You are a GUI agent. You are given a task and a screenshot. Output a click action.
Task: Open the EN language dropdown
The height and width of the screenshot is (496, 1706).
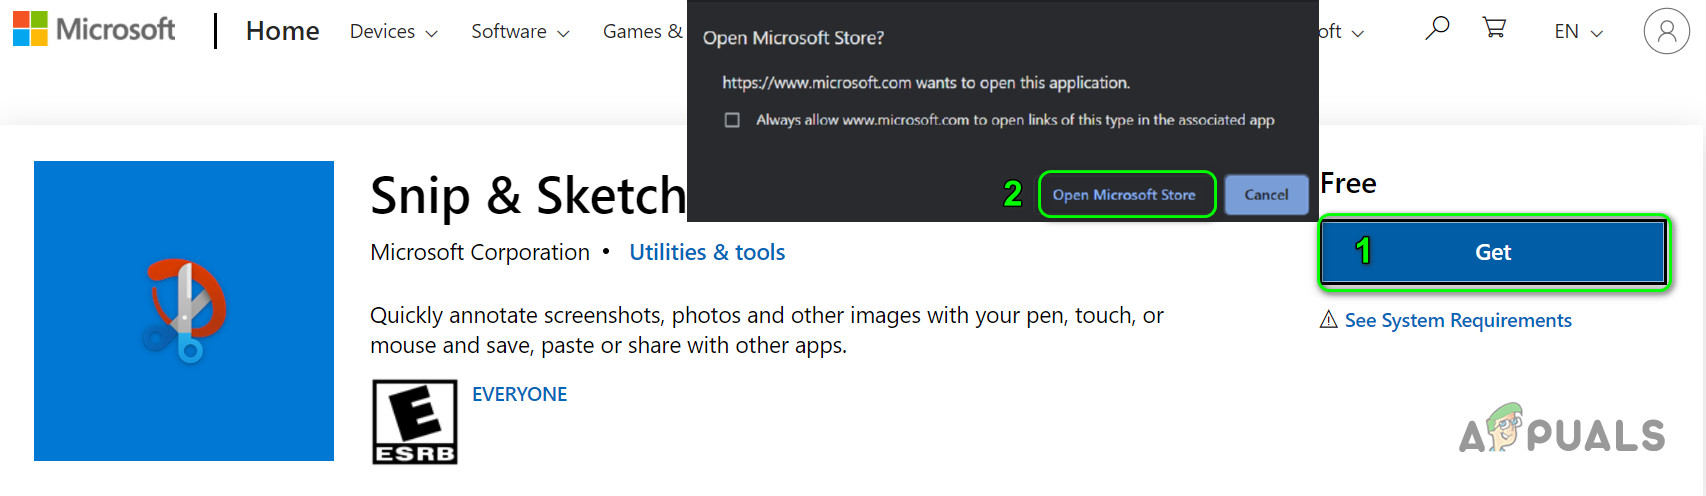pos(1578,32)
